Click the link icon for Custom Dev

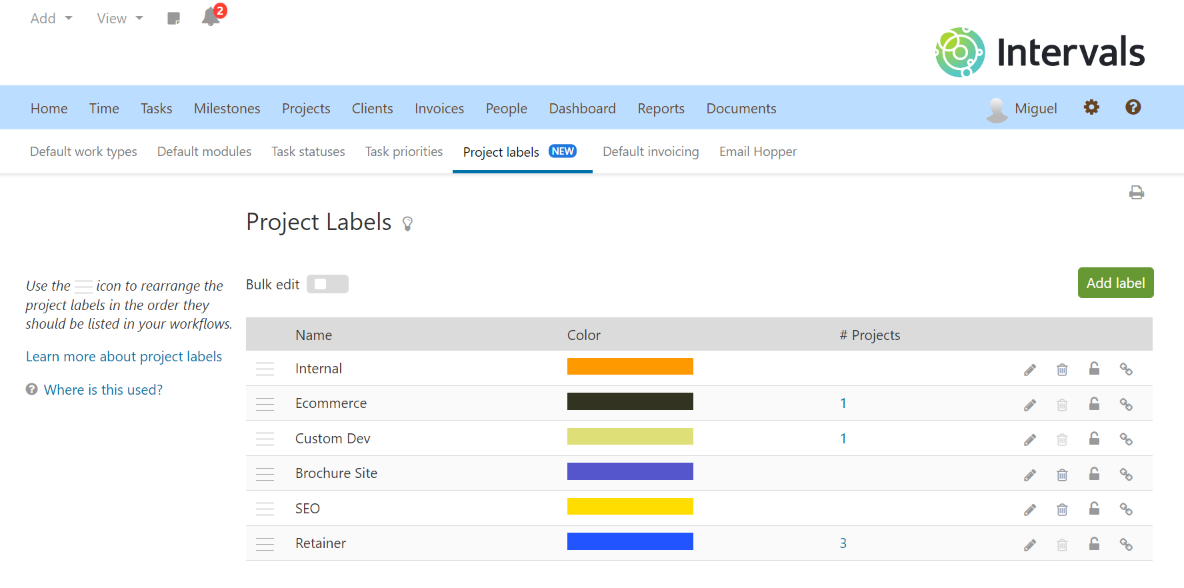[1126, 439]
